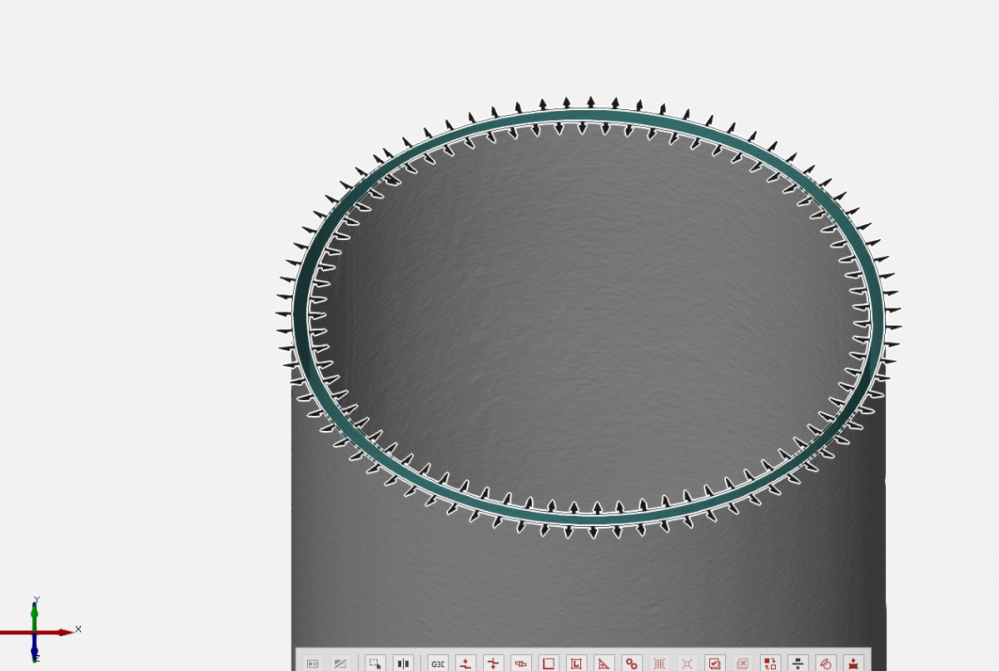
Task: Click the diagonal hatch toolbar icon
Action: (x=342, y=660)
